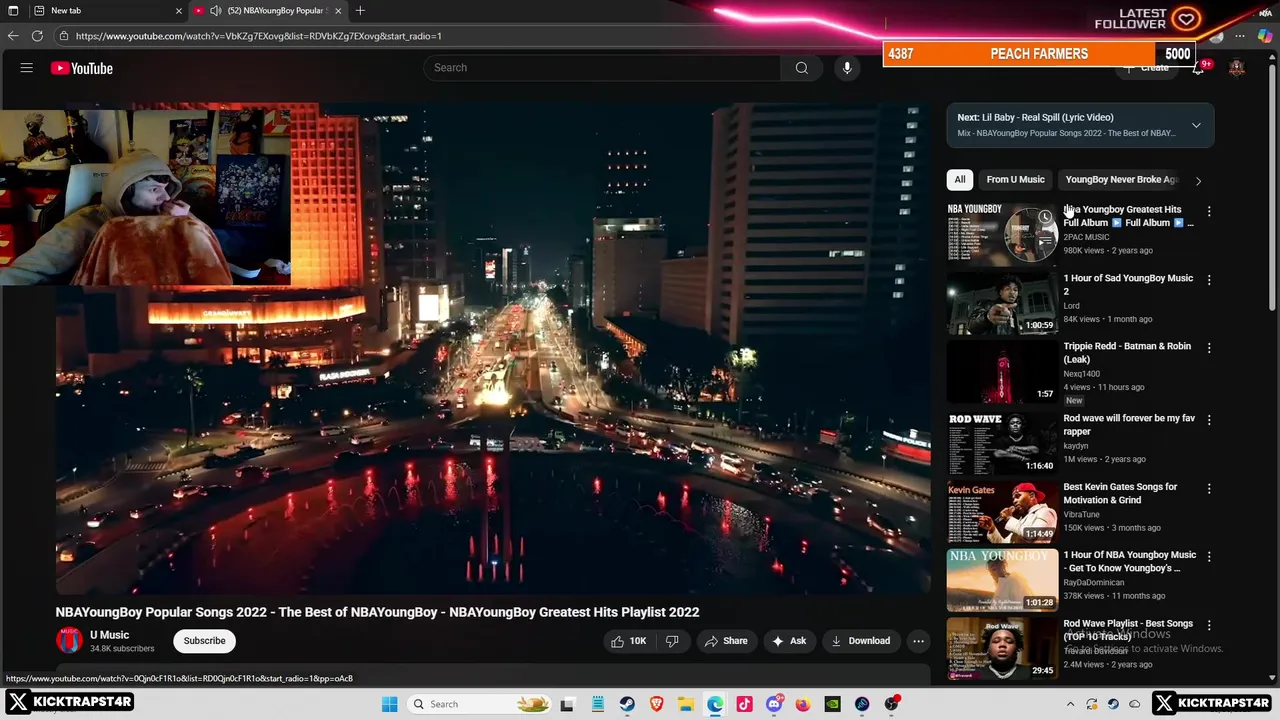Open 1 Hour of Sad YoungBoy Music thumbnail
Image resolution: width=1280 pixels, height=720 pixels.
click(x=1002, y=302)
